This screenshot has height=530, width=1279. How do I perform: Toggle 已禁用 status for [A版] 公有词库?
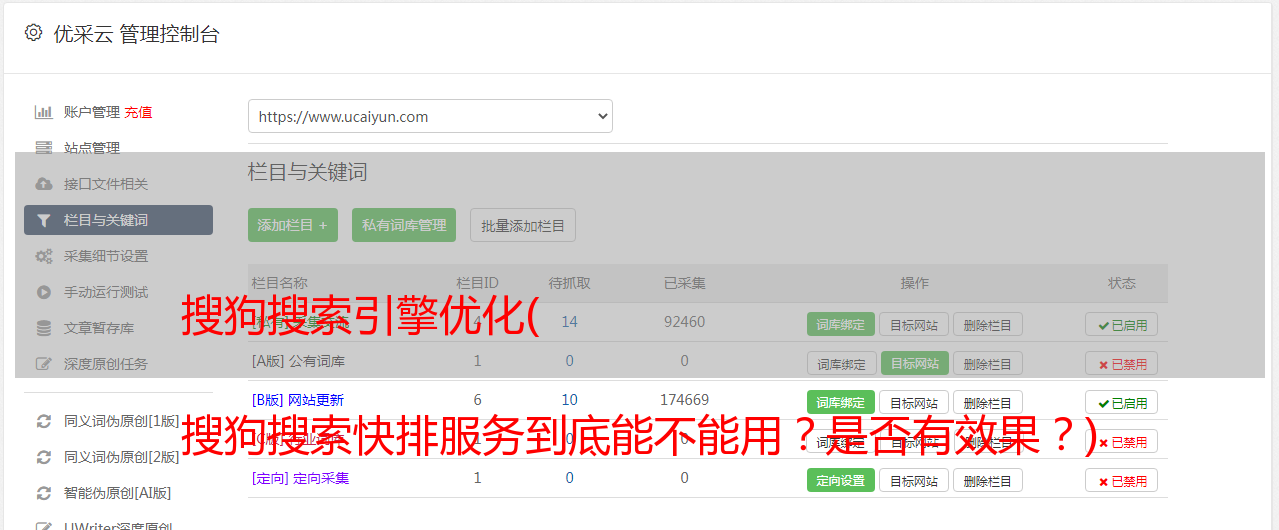pyautogui.click(x=1121, y=363)
